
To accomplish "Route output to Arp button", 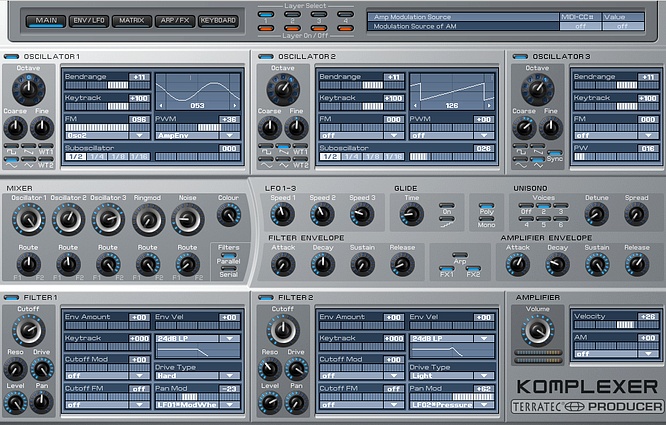I will [460, 255].
